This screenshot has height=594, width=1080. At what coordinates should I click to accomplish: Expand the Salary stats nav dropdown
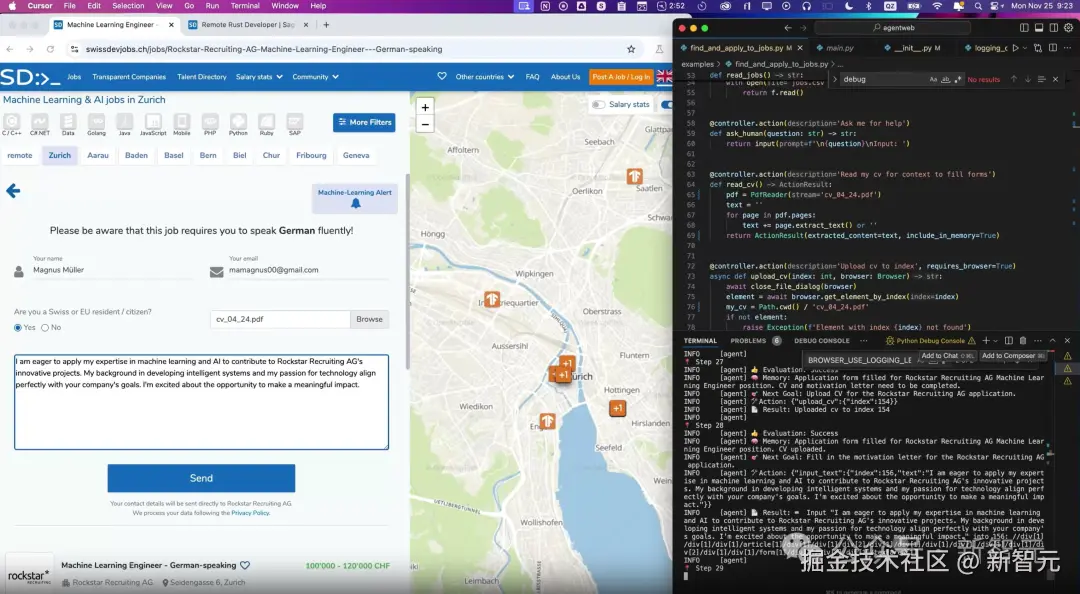point(259,76)
